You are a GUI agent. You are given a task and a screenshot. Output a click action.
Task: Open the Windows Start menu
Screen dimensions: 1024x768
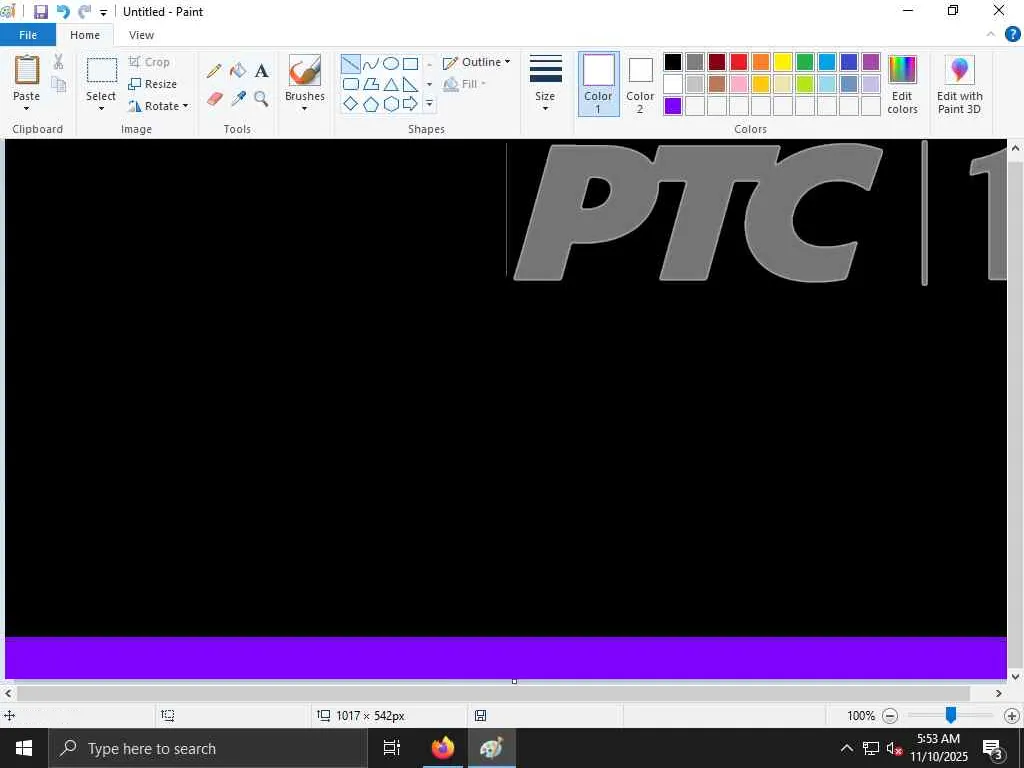point(24,748)
